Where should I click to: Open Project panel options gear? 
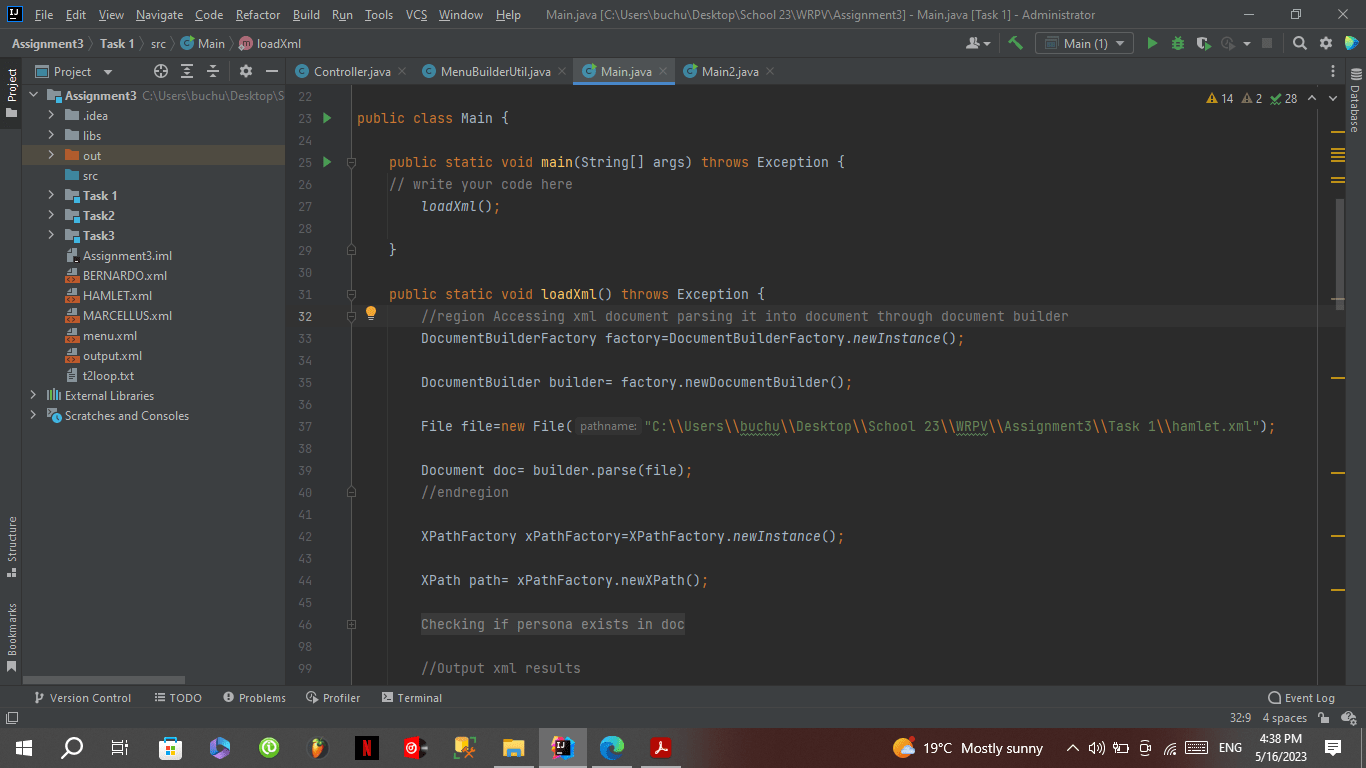click(x=246, y=71)
